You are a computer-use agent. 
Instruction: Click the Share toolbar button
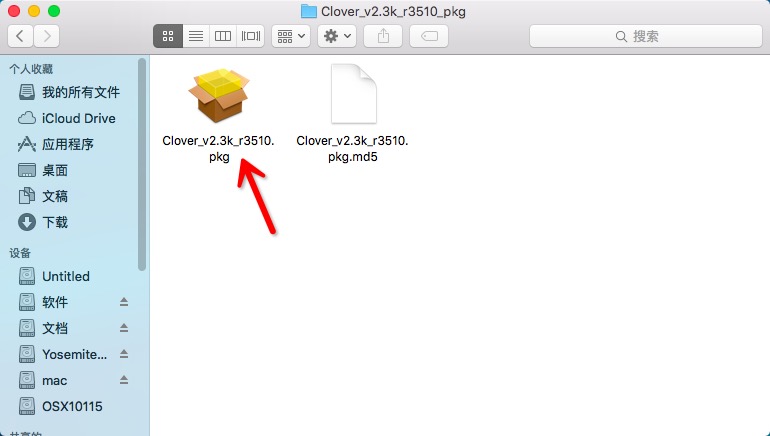pyautogui.click(x=383, y=36)
